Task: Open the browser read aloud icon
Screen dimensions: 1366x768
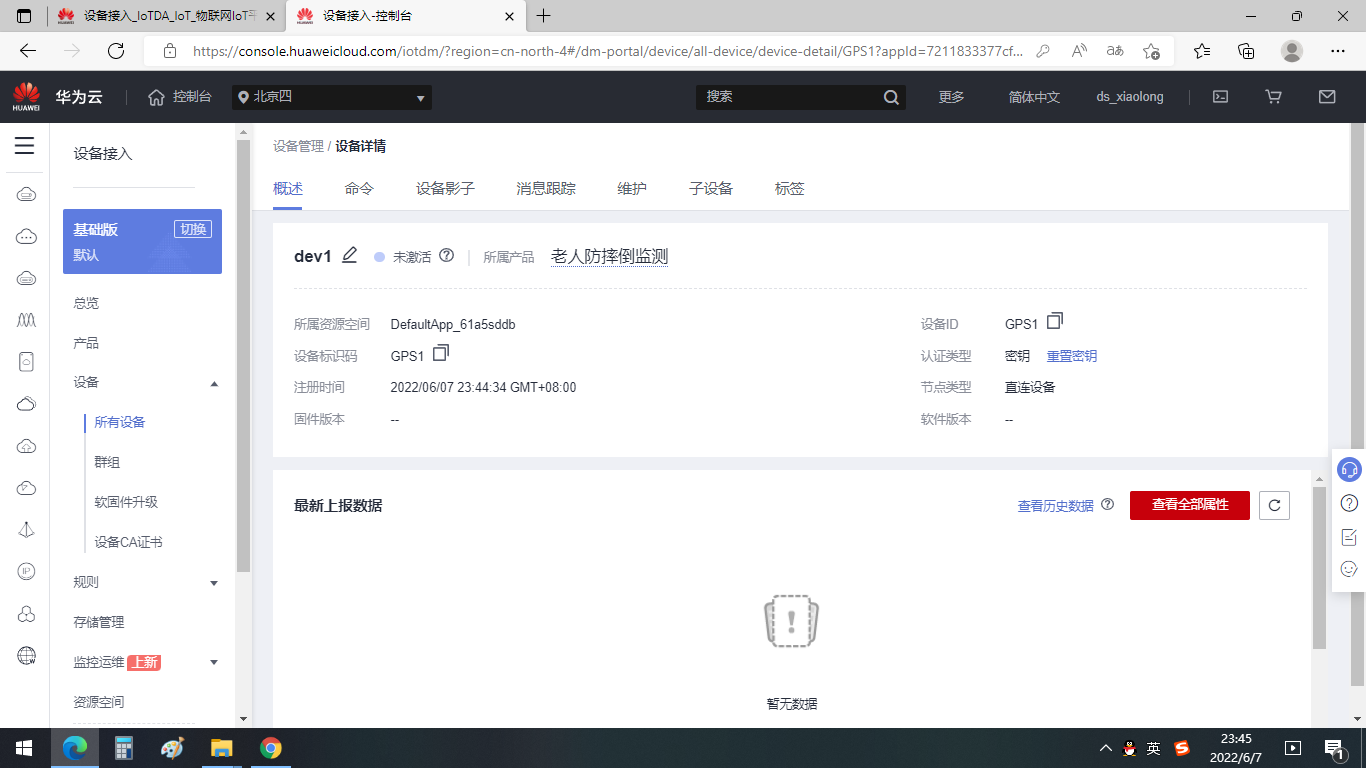Action: (1079, 51)
